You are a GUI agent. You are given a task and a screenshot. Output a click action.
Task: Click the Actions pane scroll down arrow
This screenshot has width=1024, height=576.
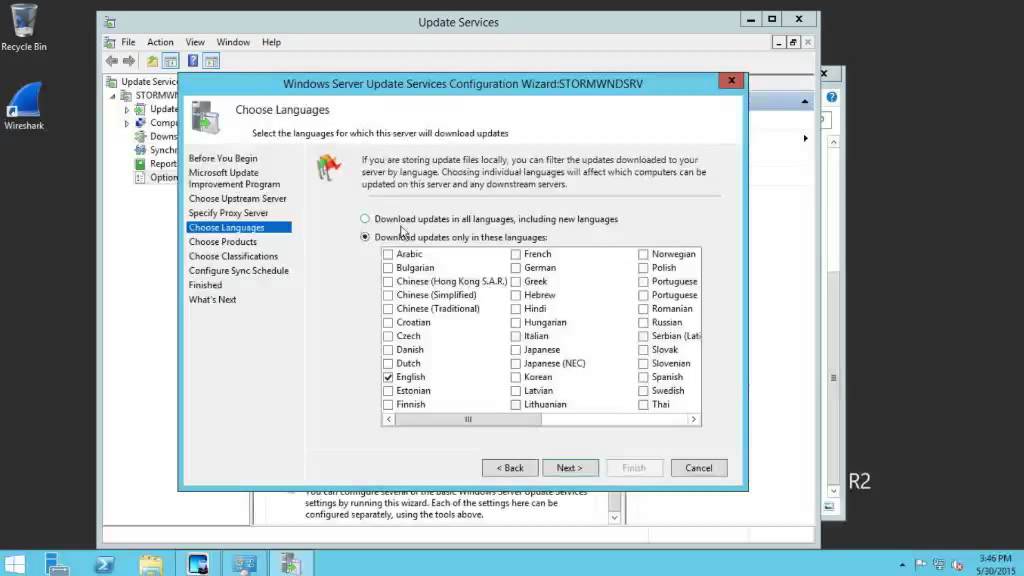coord(833,491)
